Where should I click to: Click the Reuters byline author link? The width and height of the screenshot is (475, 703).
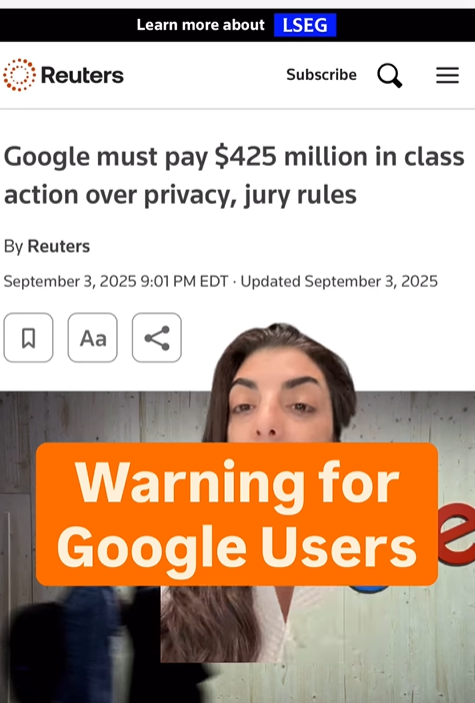click(59, 246)
